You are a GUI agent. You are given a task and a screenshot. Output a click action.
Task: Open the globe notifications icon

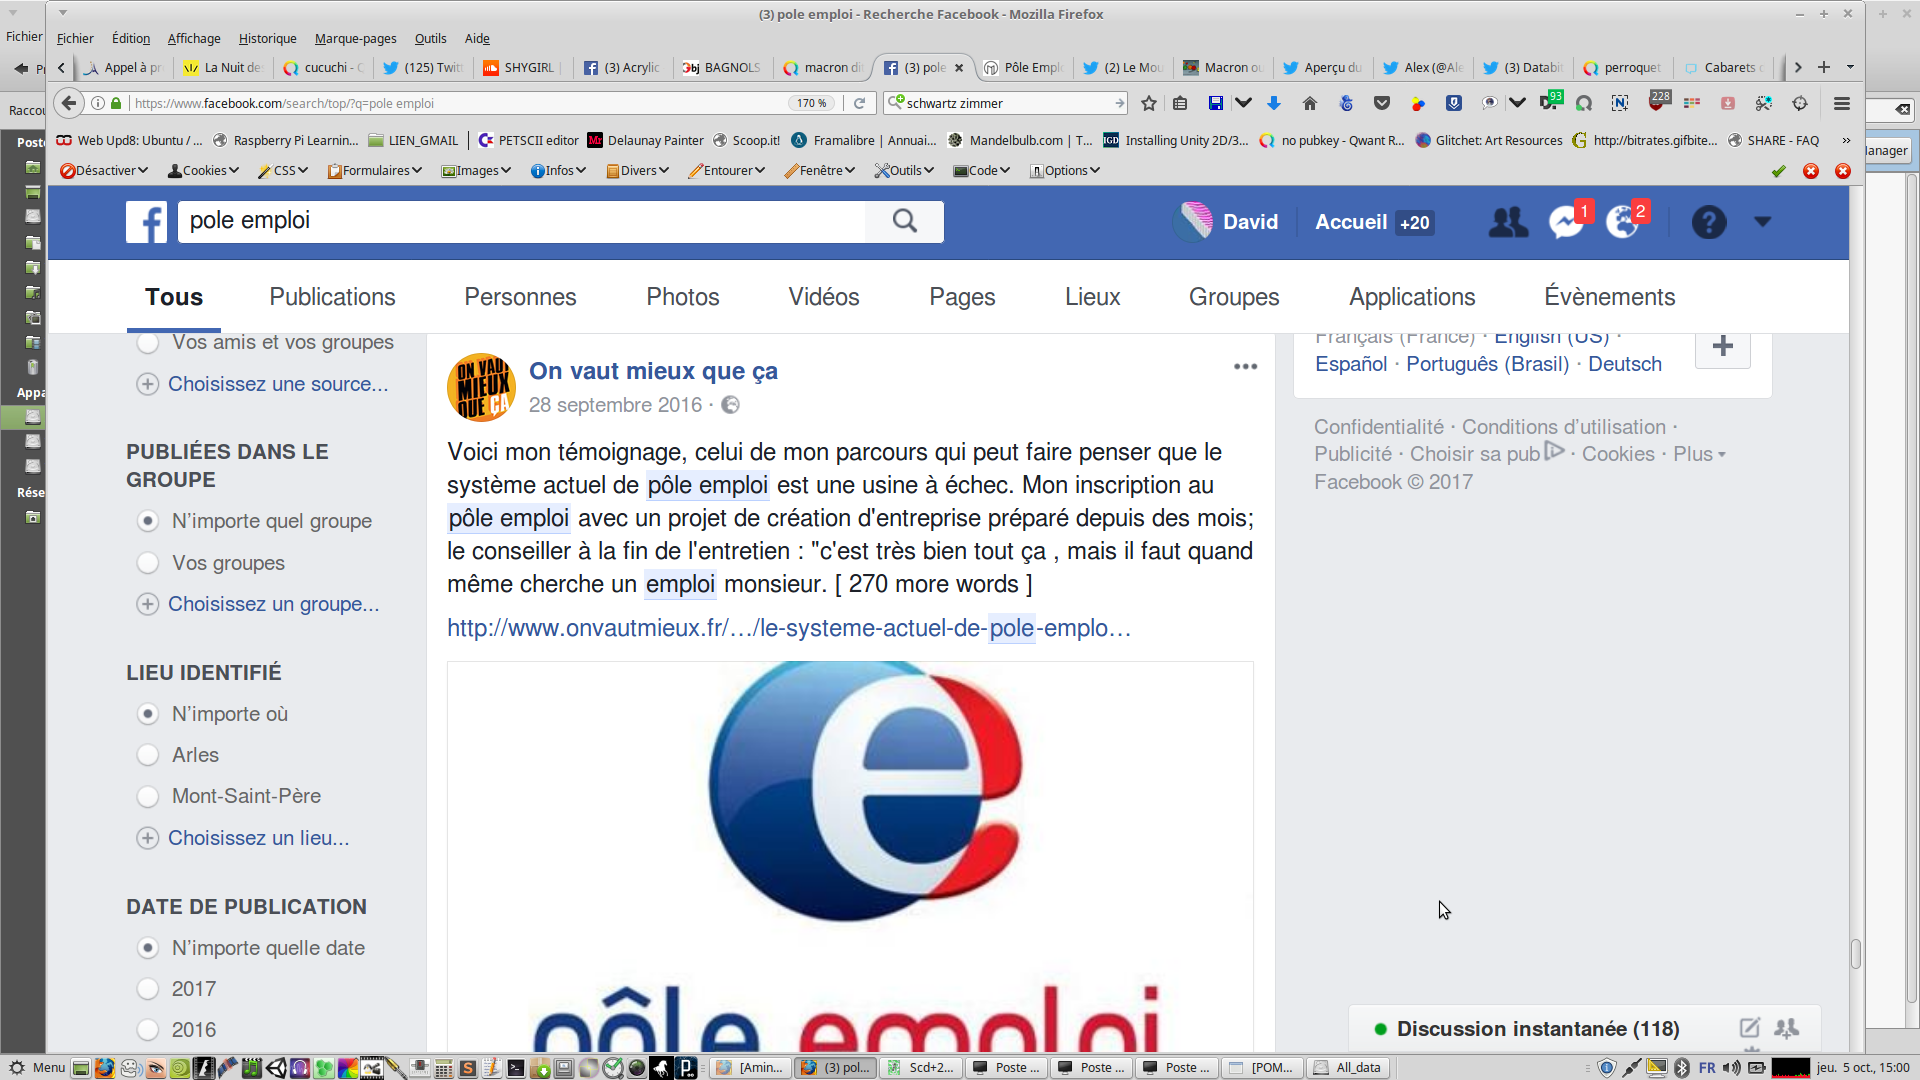(1621, 222)
